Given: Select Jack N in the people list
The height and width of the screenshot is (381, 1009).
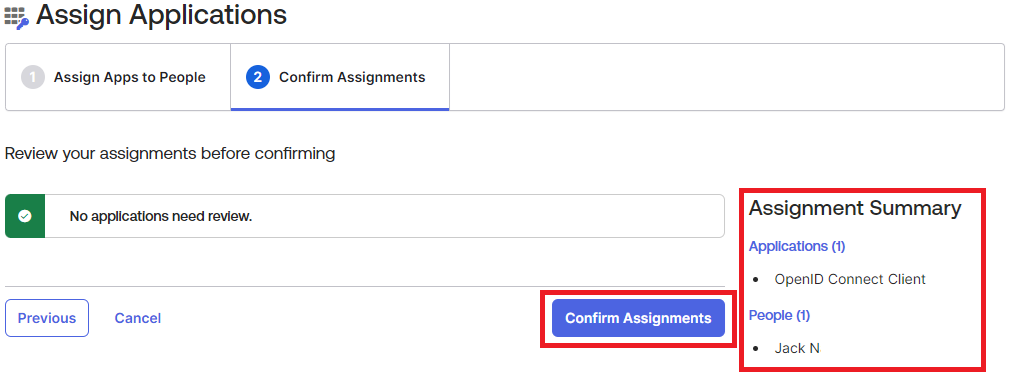Looking at the screenshot, I should (x=797, y=348).
